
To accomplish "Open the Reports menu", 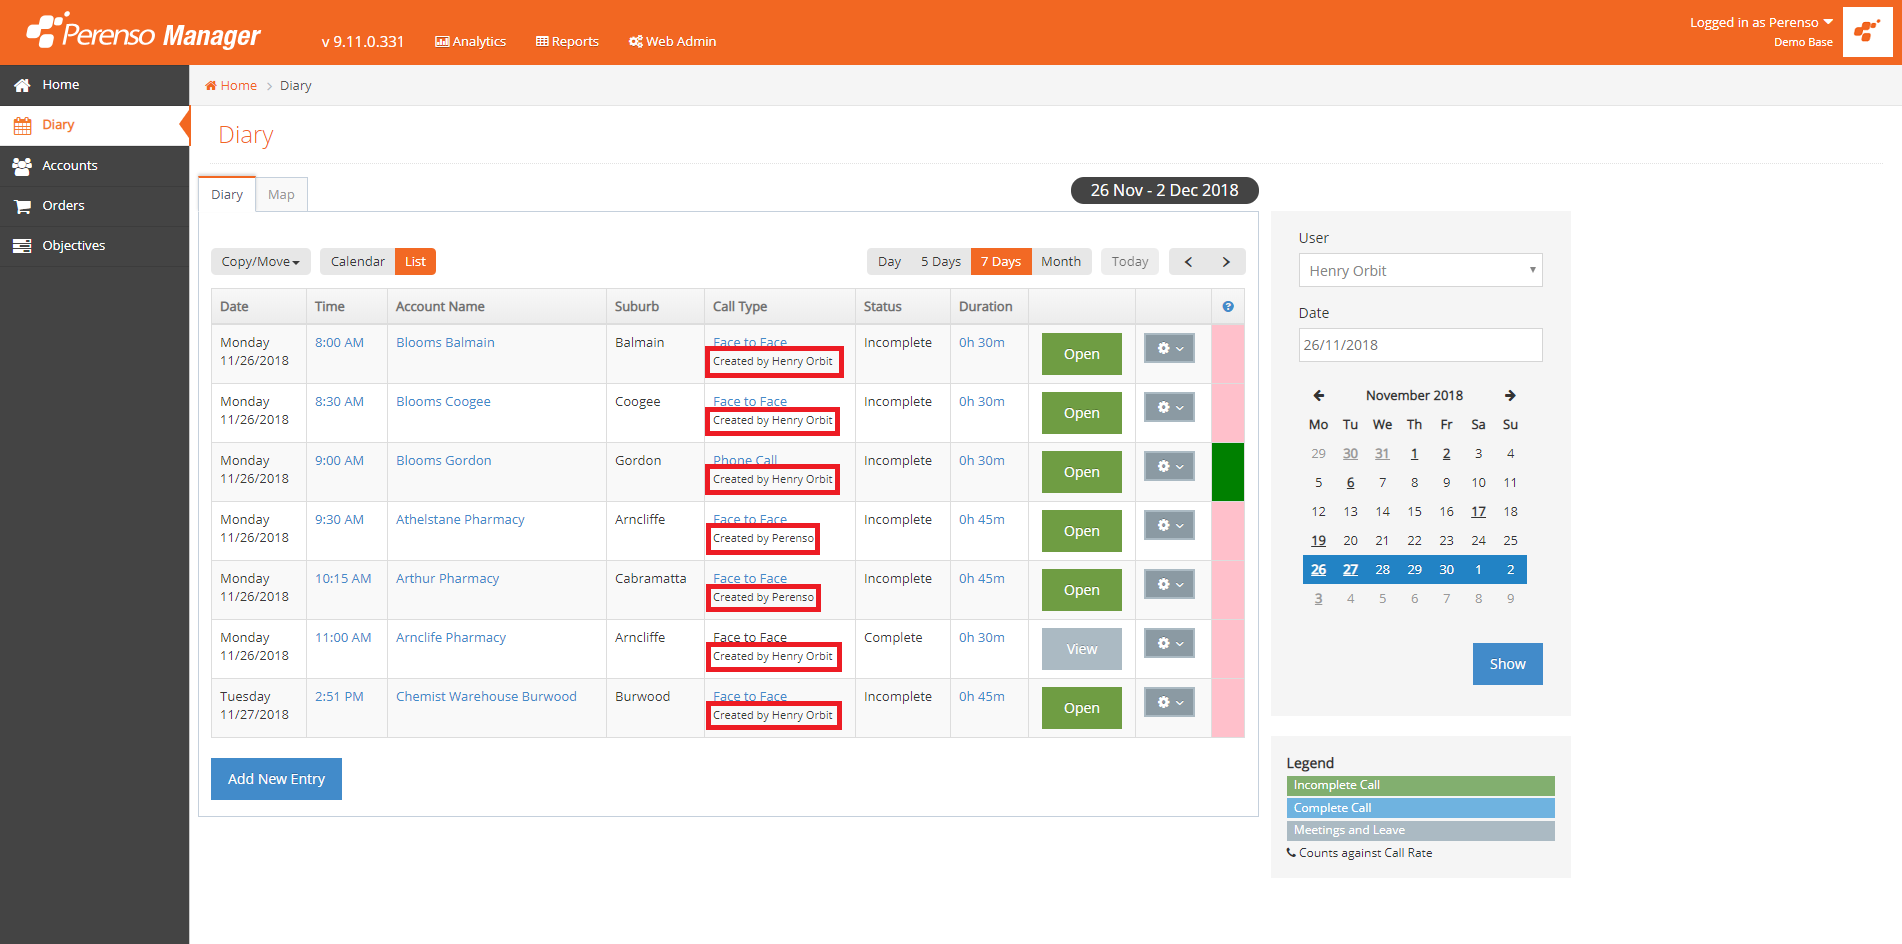I will 567,41.
